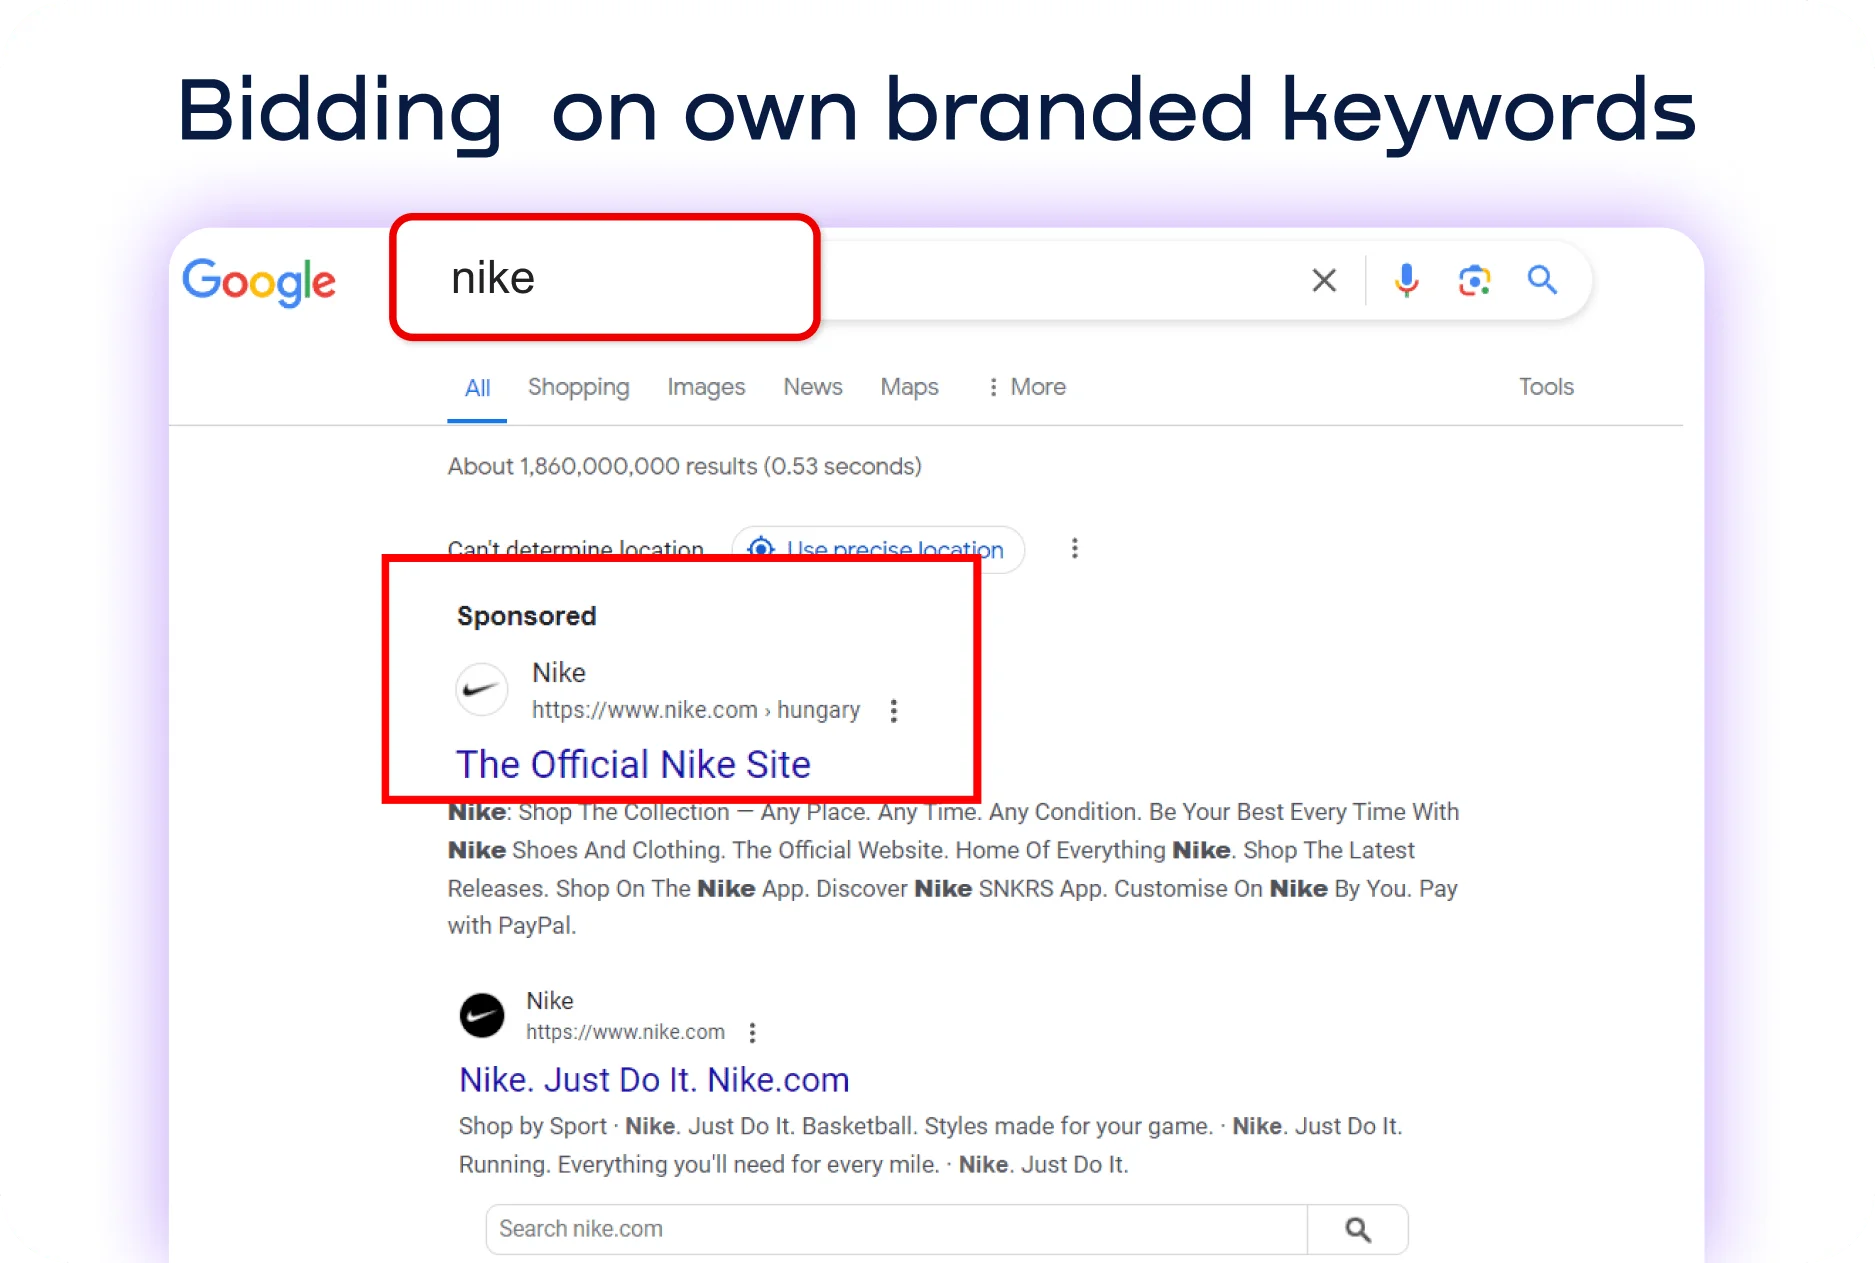This screenshot has height=1263, width=1875.
Task: Switch to the Images tab
Action: pyautogui.click(x=706, y=387)
